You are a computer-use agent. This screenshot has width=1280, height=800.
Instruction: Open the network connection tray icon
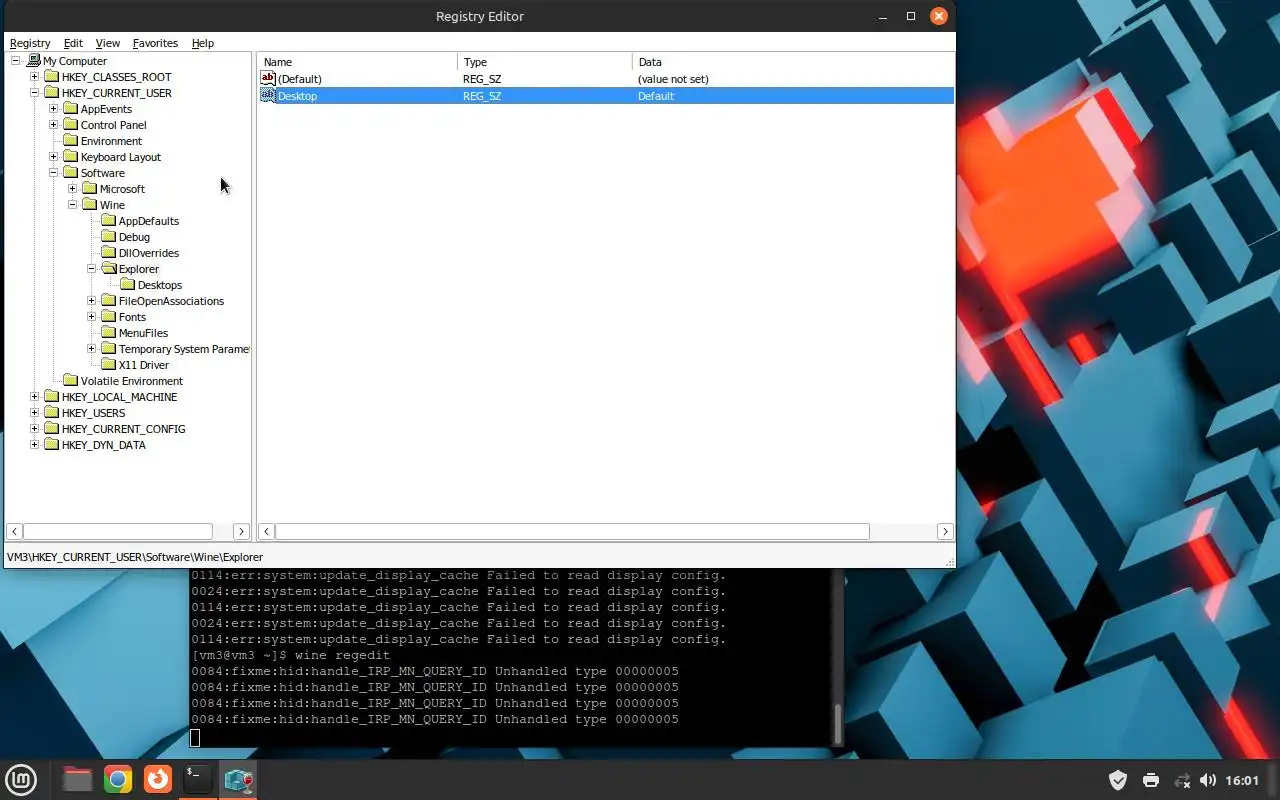click(1182, 780)
